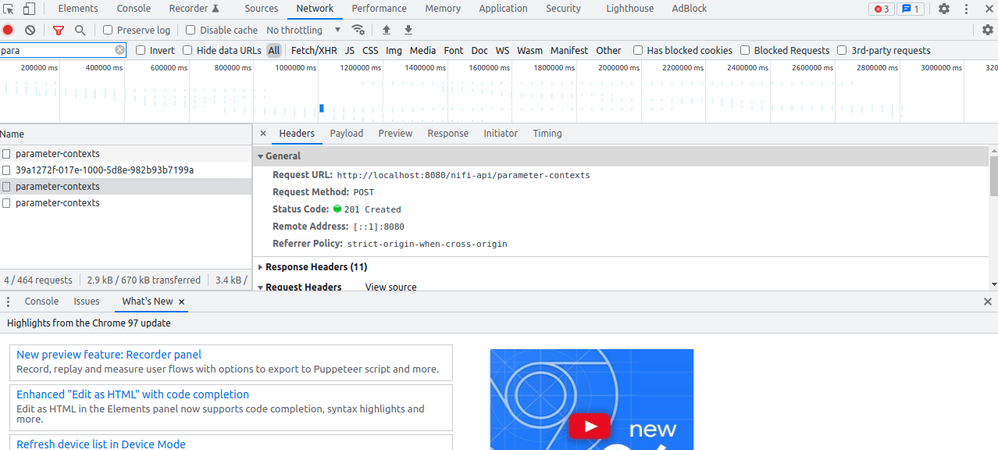Open network search with the magnifier icon
The image size is (998, 450).
80,30
